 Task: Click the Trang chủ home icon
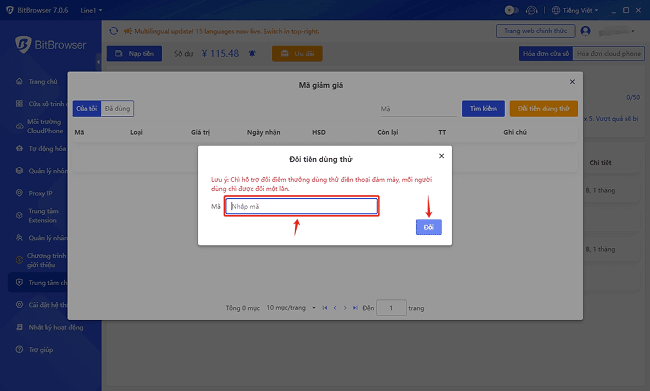[x=19, y=81]
